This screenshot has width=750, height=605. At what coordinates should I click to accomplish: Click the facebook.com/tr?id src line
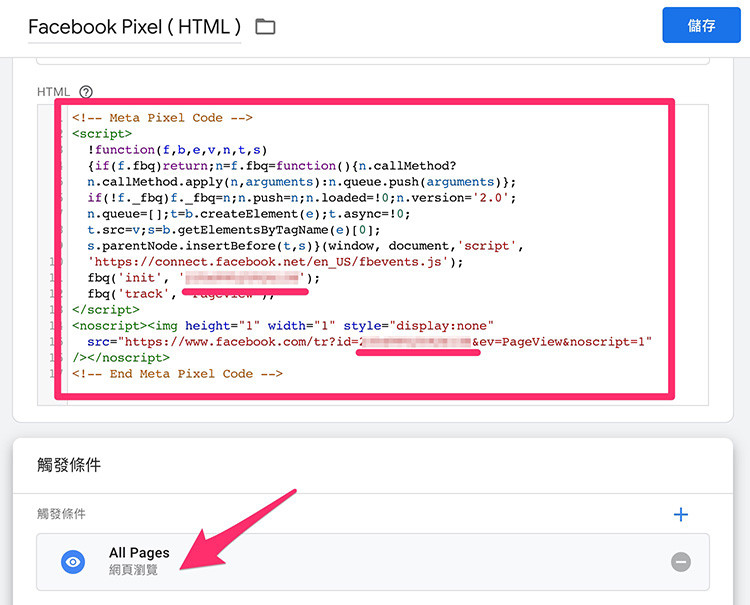point(369,342)
